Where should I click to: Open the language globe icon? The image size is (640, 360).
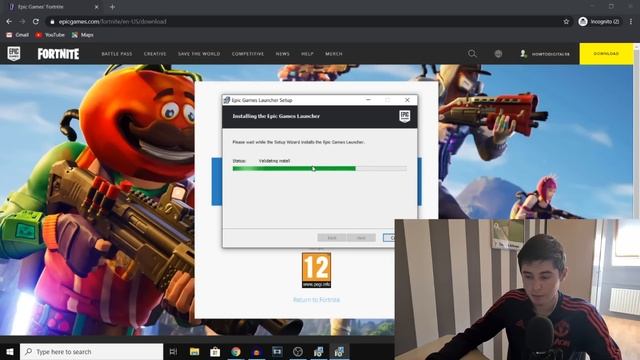click(x=498, y=53)
